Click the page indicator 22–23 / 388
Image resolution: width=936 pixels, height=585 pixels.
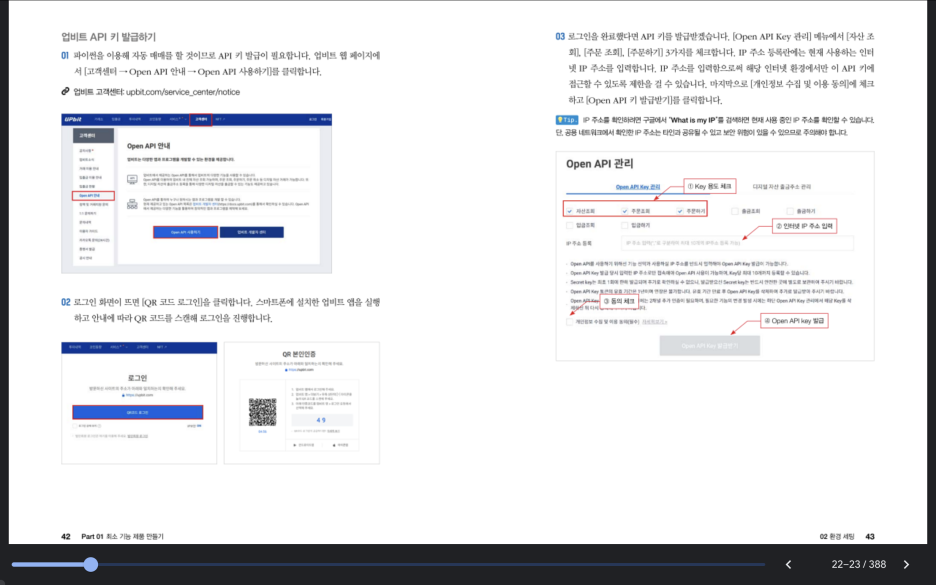pos(859,564)
